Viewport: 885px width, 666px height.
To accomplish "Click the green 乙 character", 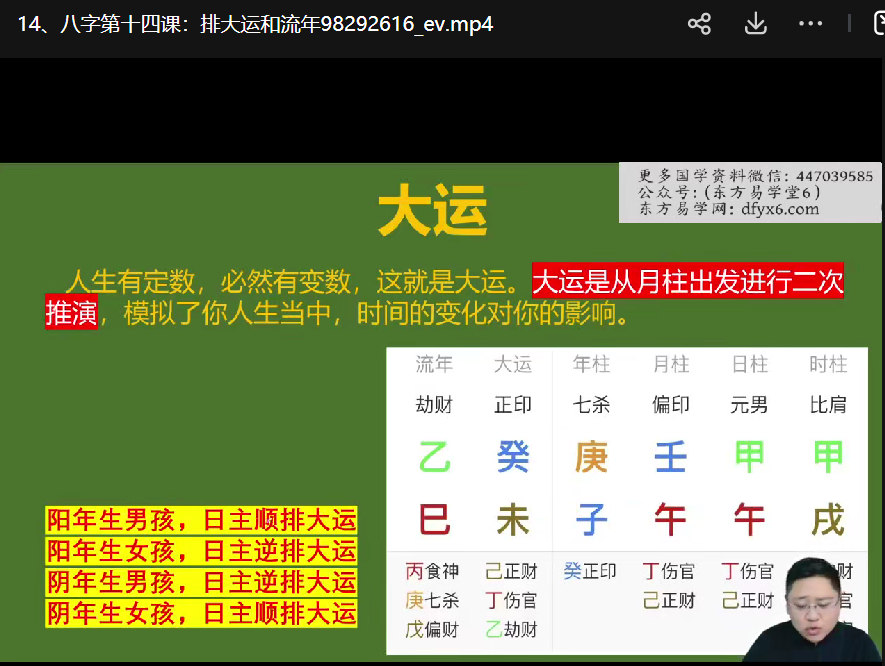I will tap(434, 457).
